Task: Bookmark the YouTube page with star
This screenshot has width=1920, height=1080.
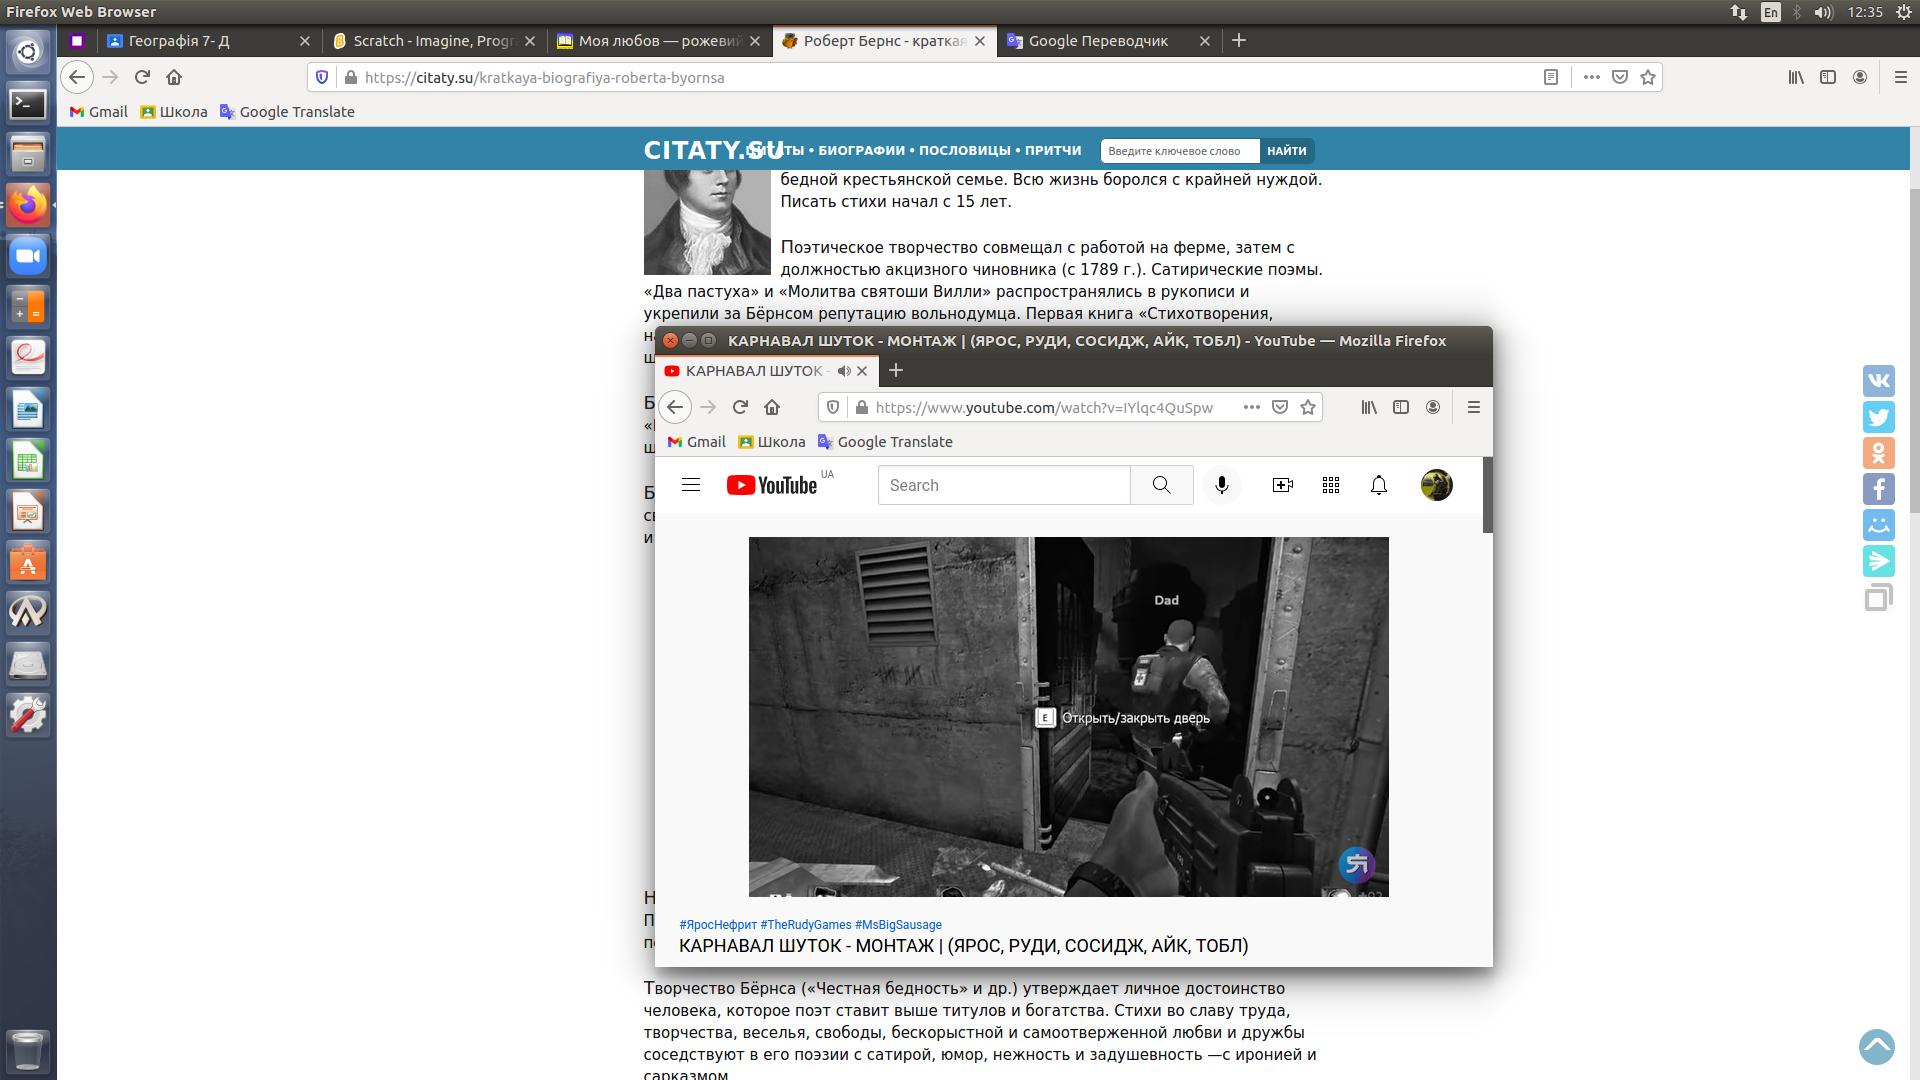Action: [1307, 407]
